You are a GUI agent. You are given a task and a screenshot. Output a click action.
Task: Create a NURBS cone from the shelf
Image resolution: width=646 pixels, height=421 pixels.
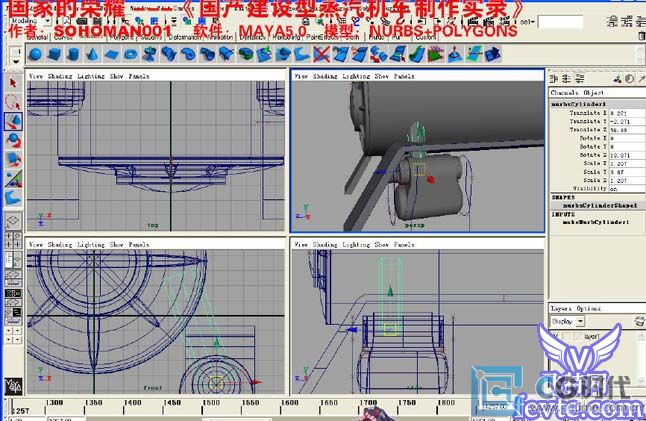93,54
